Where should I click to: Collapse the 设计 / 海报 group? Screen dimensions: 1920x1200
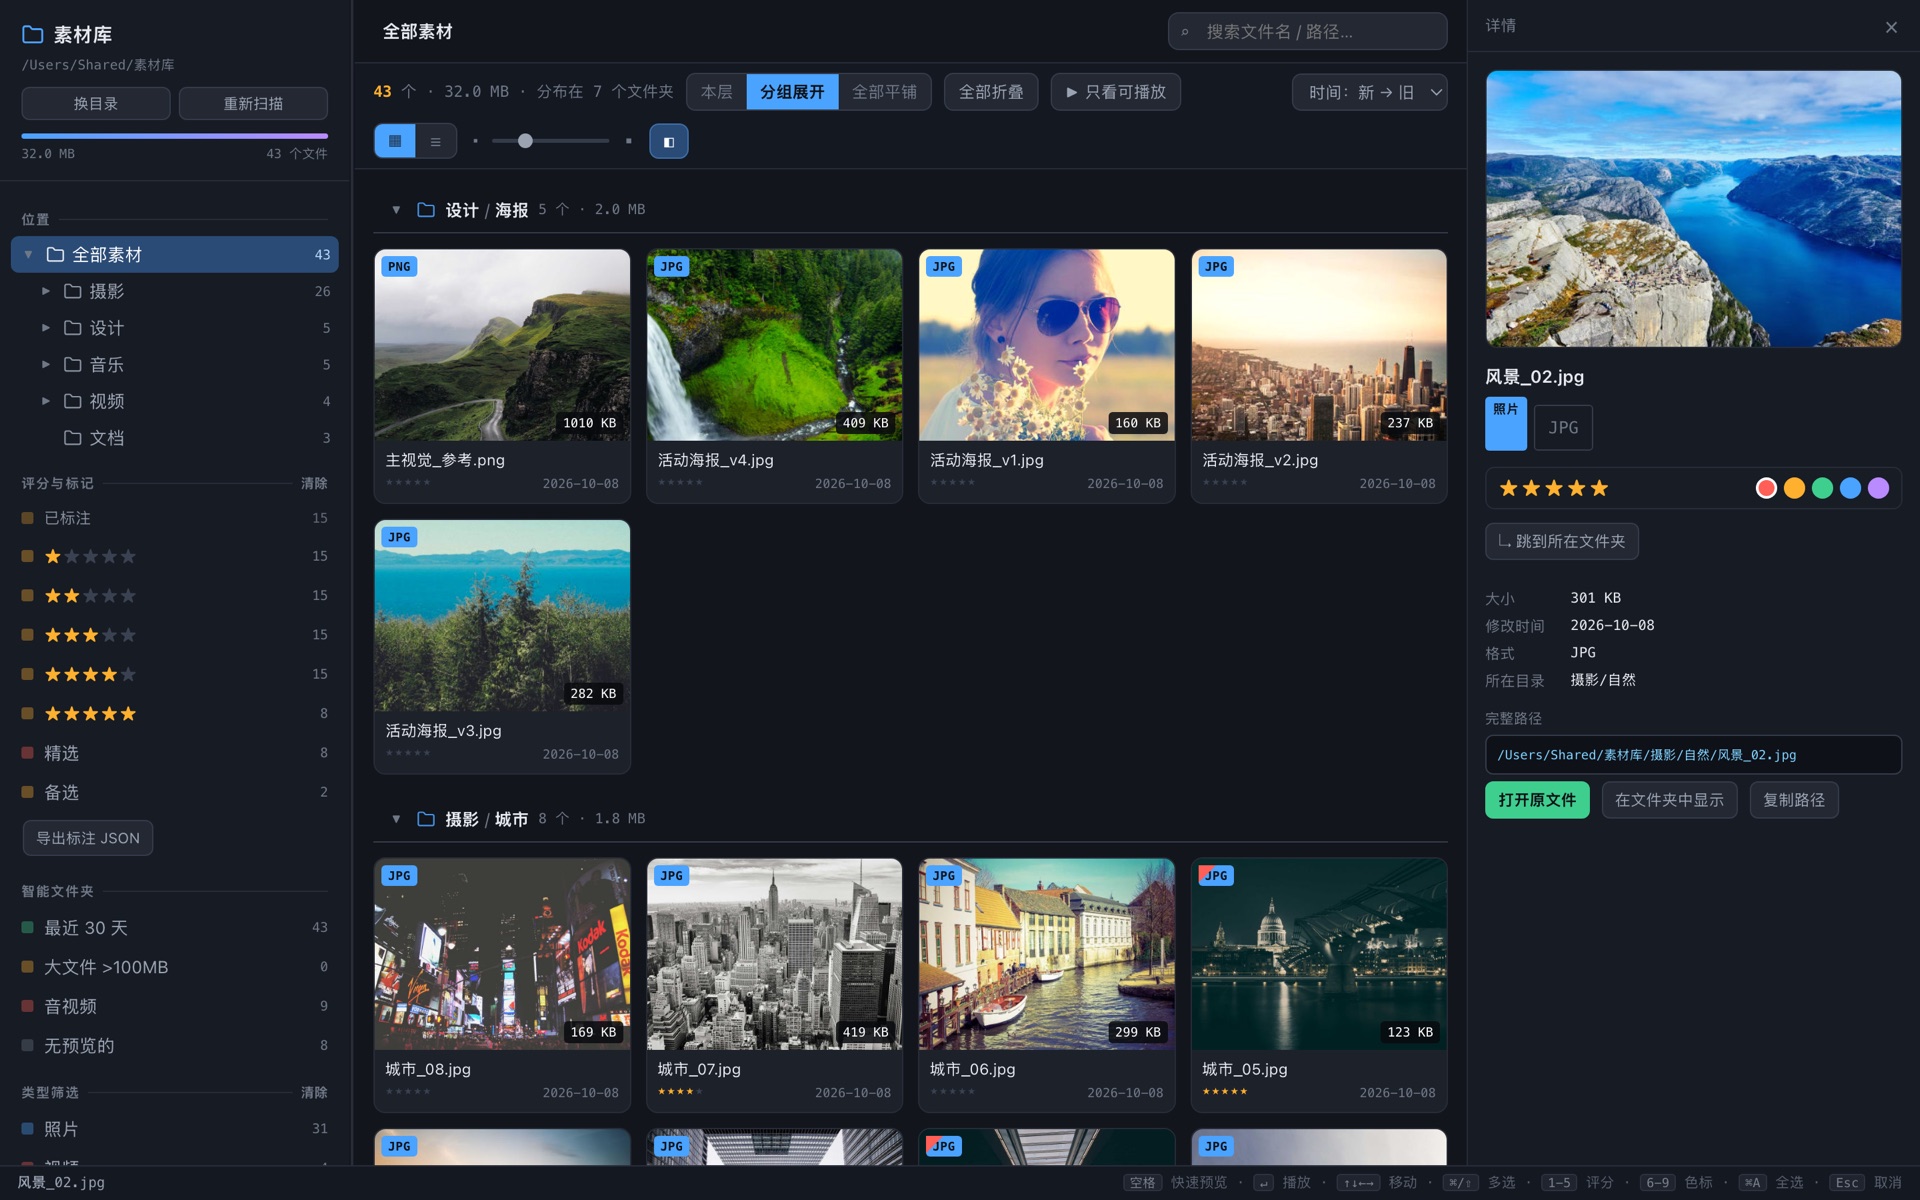click(x=396, y=209)
